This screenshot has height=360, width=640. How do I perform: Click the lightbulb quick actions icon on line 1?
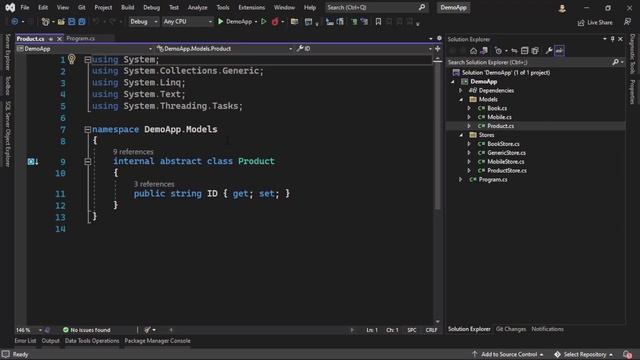pyautogui.click(x=72, y=59)
